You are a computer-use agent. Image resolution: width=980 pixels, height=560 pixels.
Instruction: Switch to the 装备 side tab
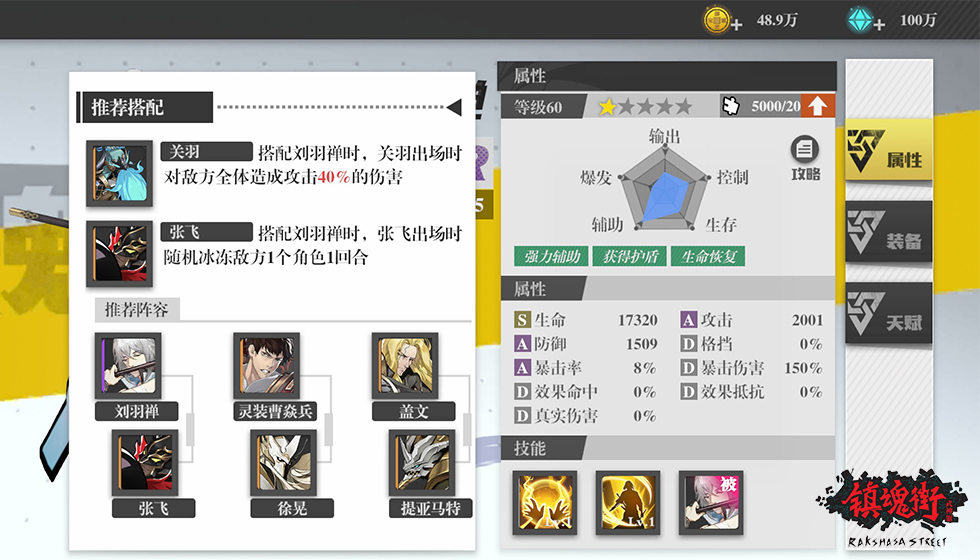tap(888, 232)
